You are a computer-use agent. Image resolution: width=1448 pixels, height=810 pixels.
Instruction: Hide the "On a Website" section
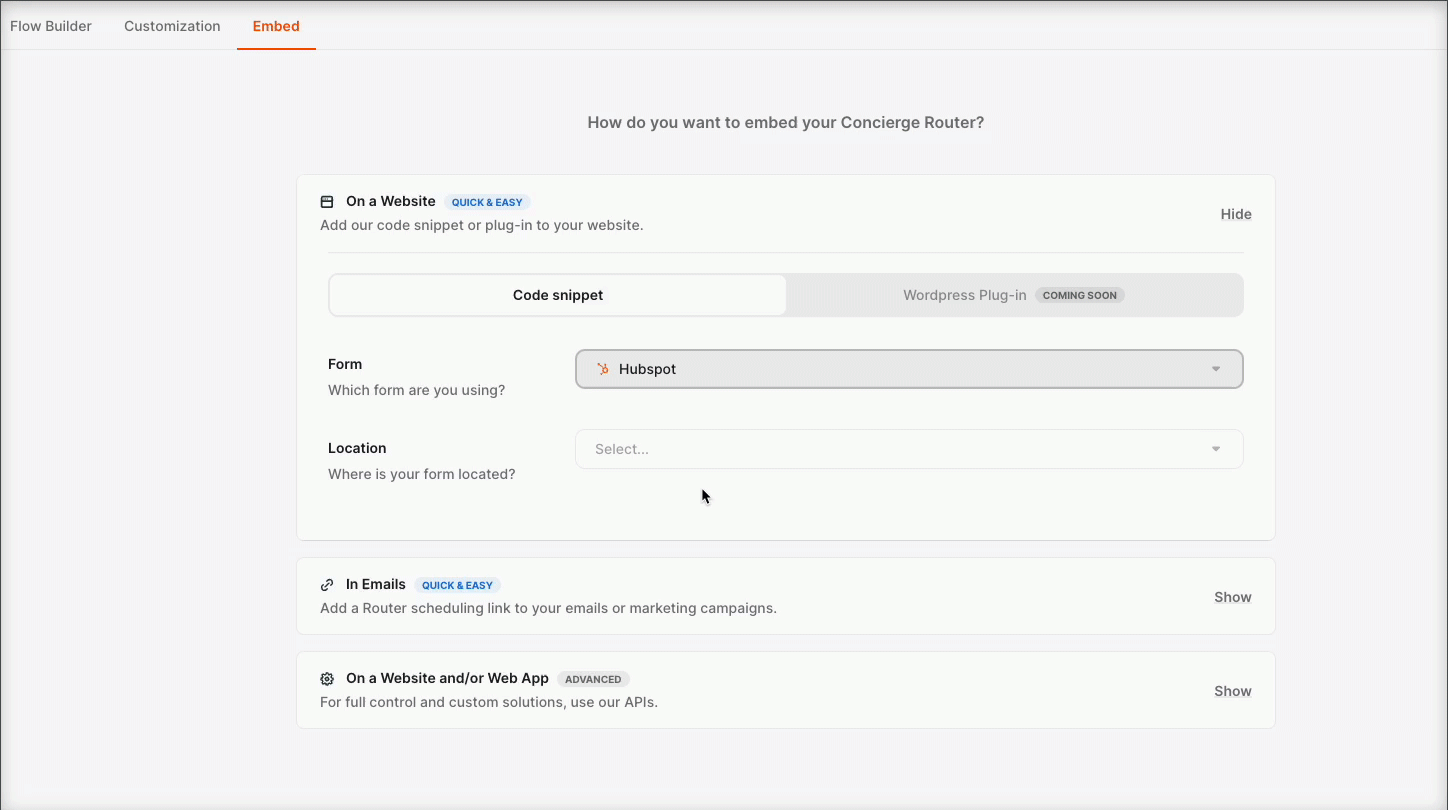1236,213
